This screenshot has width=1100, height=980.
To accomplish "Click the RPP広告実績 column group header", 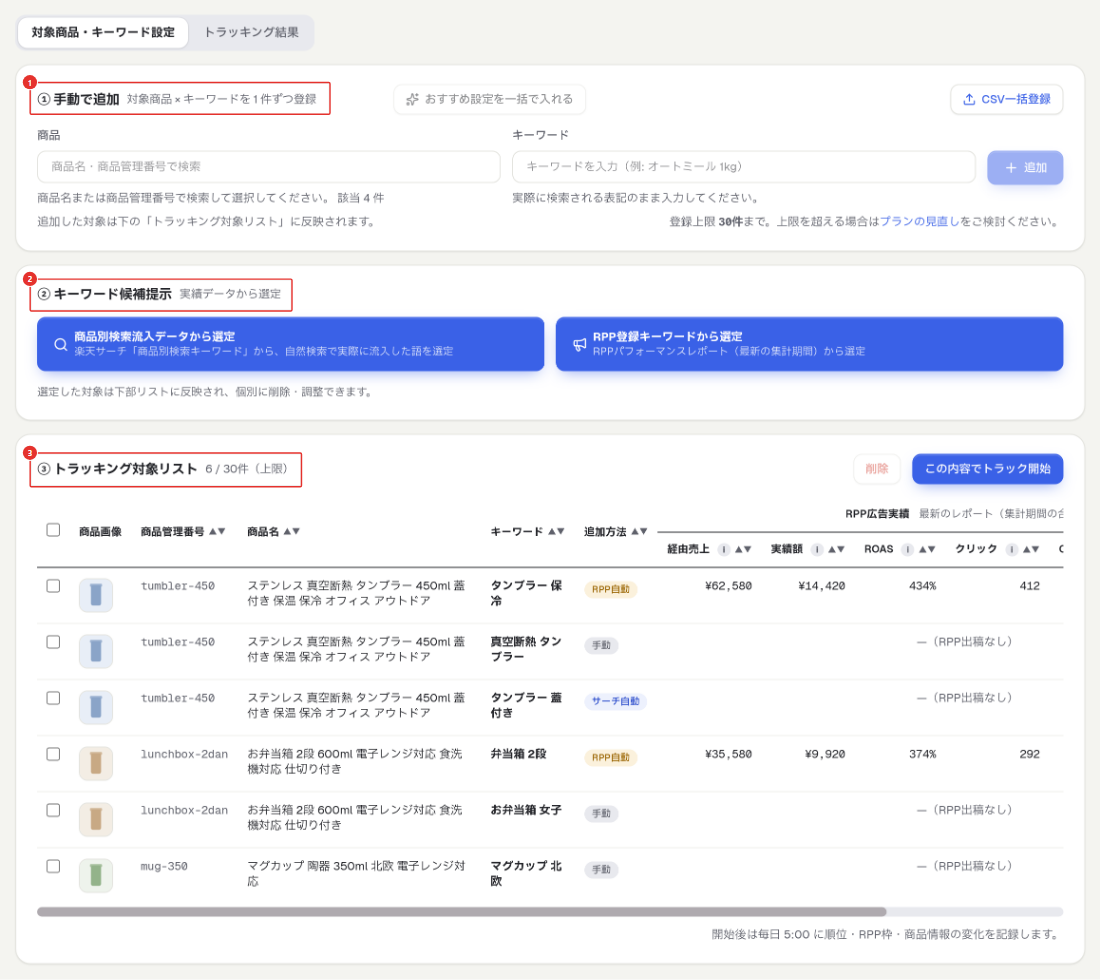I will pos(877,514).
